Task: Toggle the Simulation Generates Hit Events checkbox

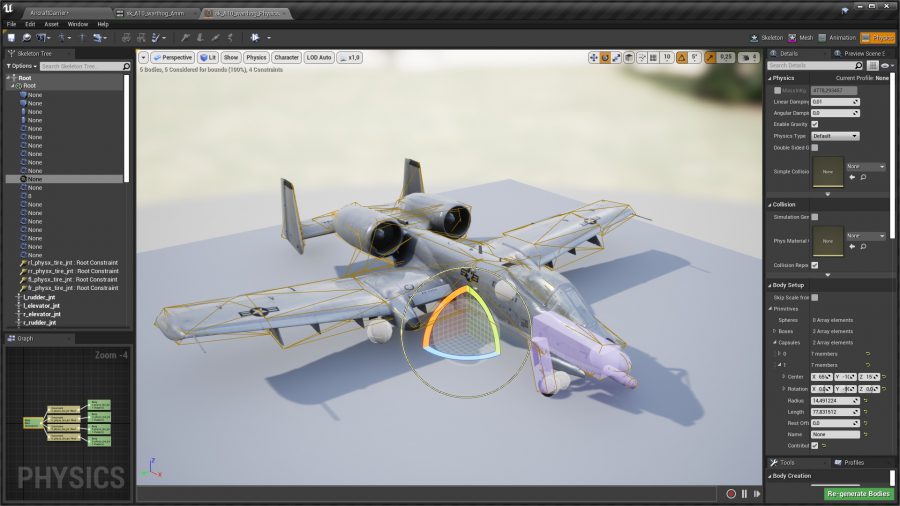Action: point(814,217)
